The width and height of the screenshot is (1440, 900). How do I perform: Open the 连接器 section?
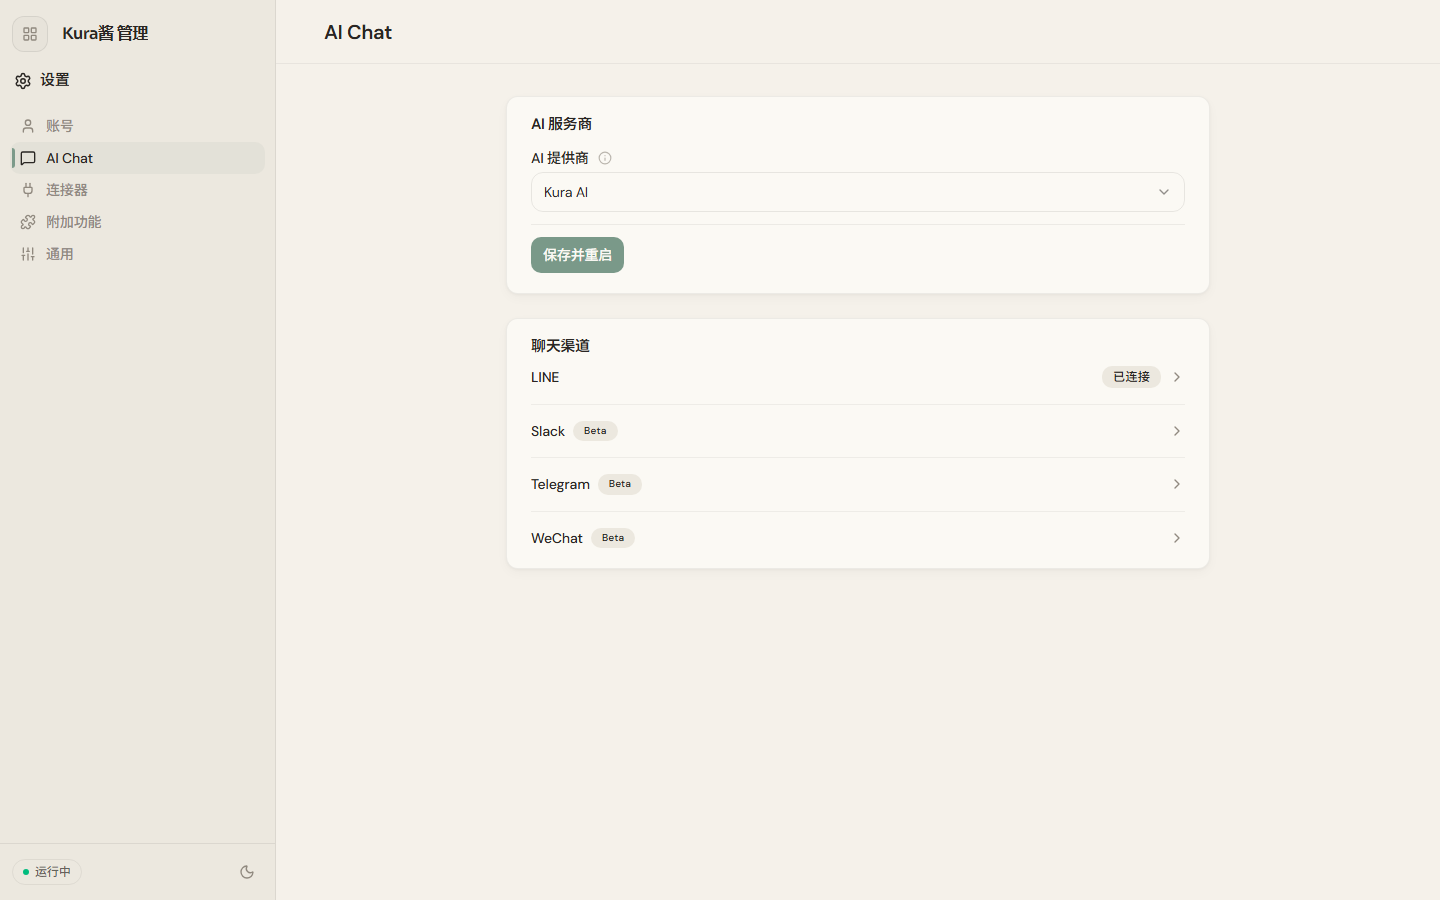pos(138,190)
